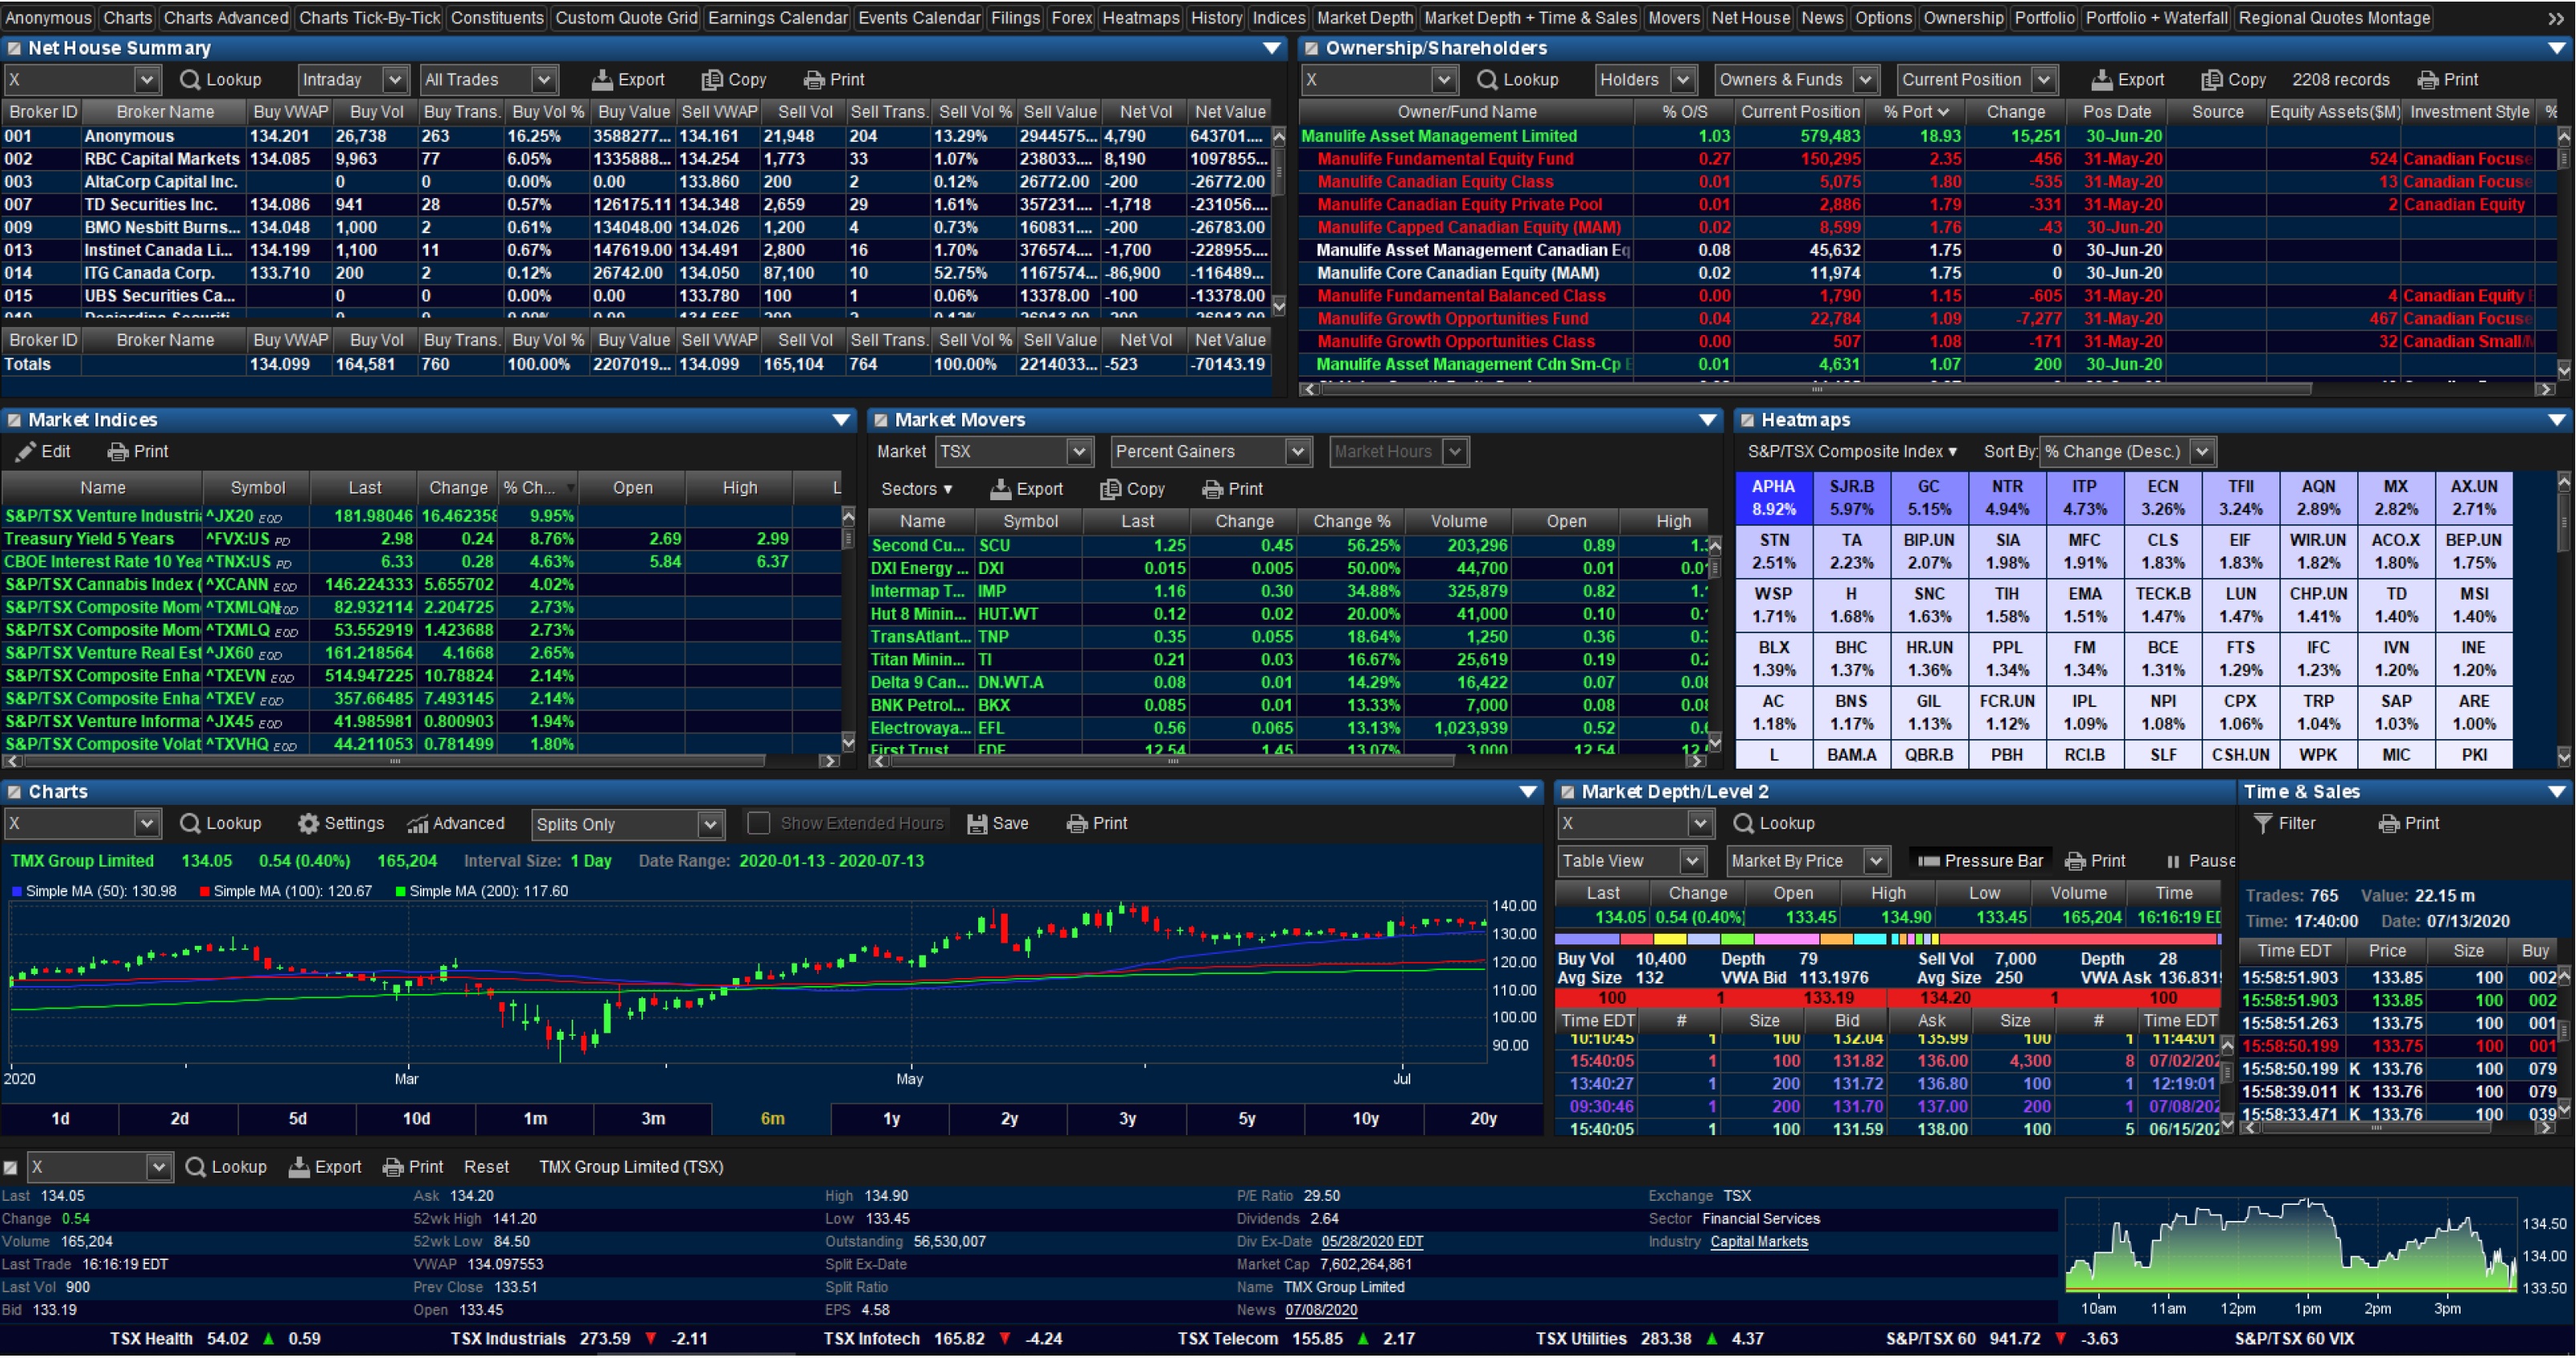Switch to the Heatmaps tab
Viewport: 2576px width, 1358px height.
coord(1140,17)
